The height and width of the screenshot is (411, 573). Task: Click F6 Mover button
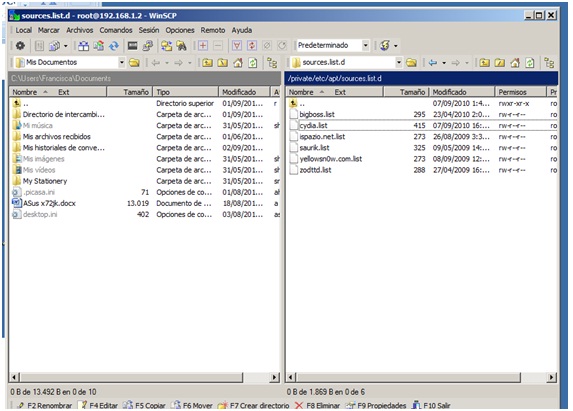pyautogui.click(x=192, y=406)
